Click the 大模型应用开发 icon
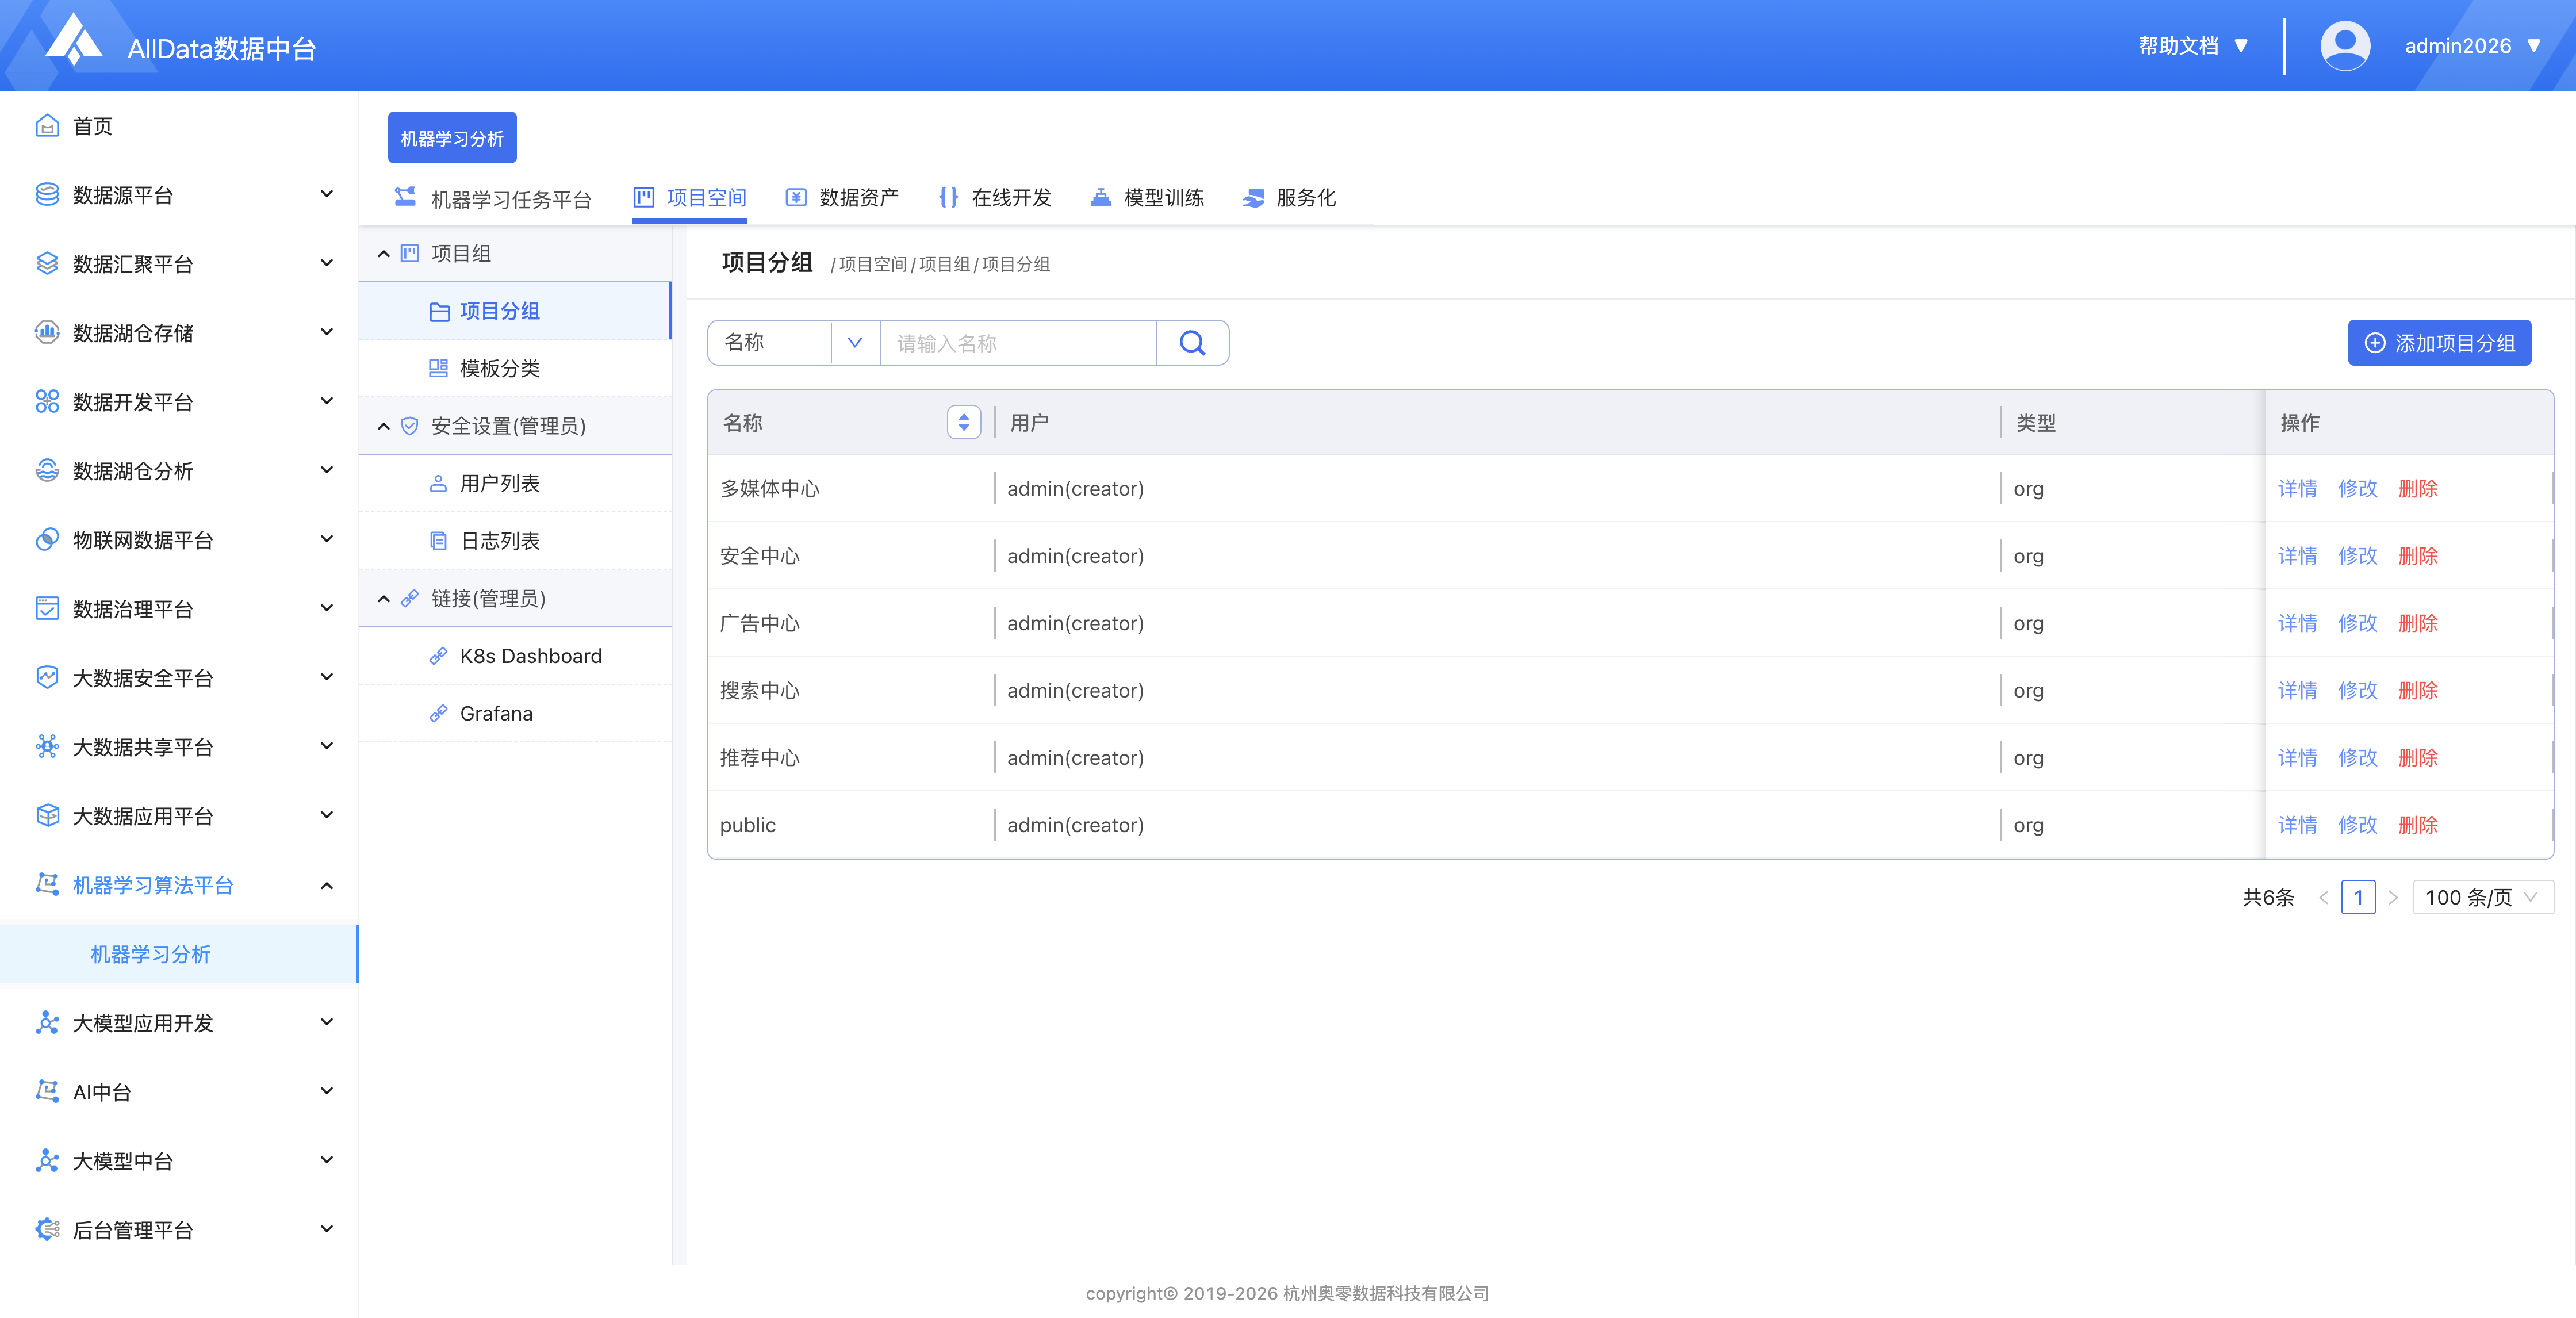Screen dimensions: 2576x1318 click(47, 1023)
